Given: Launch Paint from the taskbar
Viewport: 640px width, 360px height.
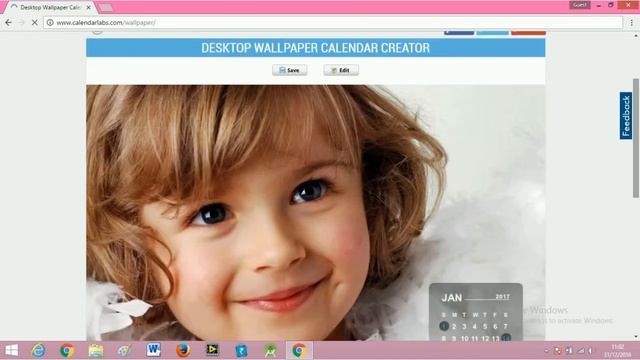Looking at the screenshot, I should click(x=124, y=350).
